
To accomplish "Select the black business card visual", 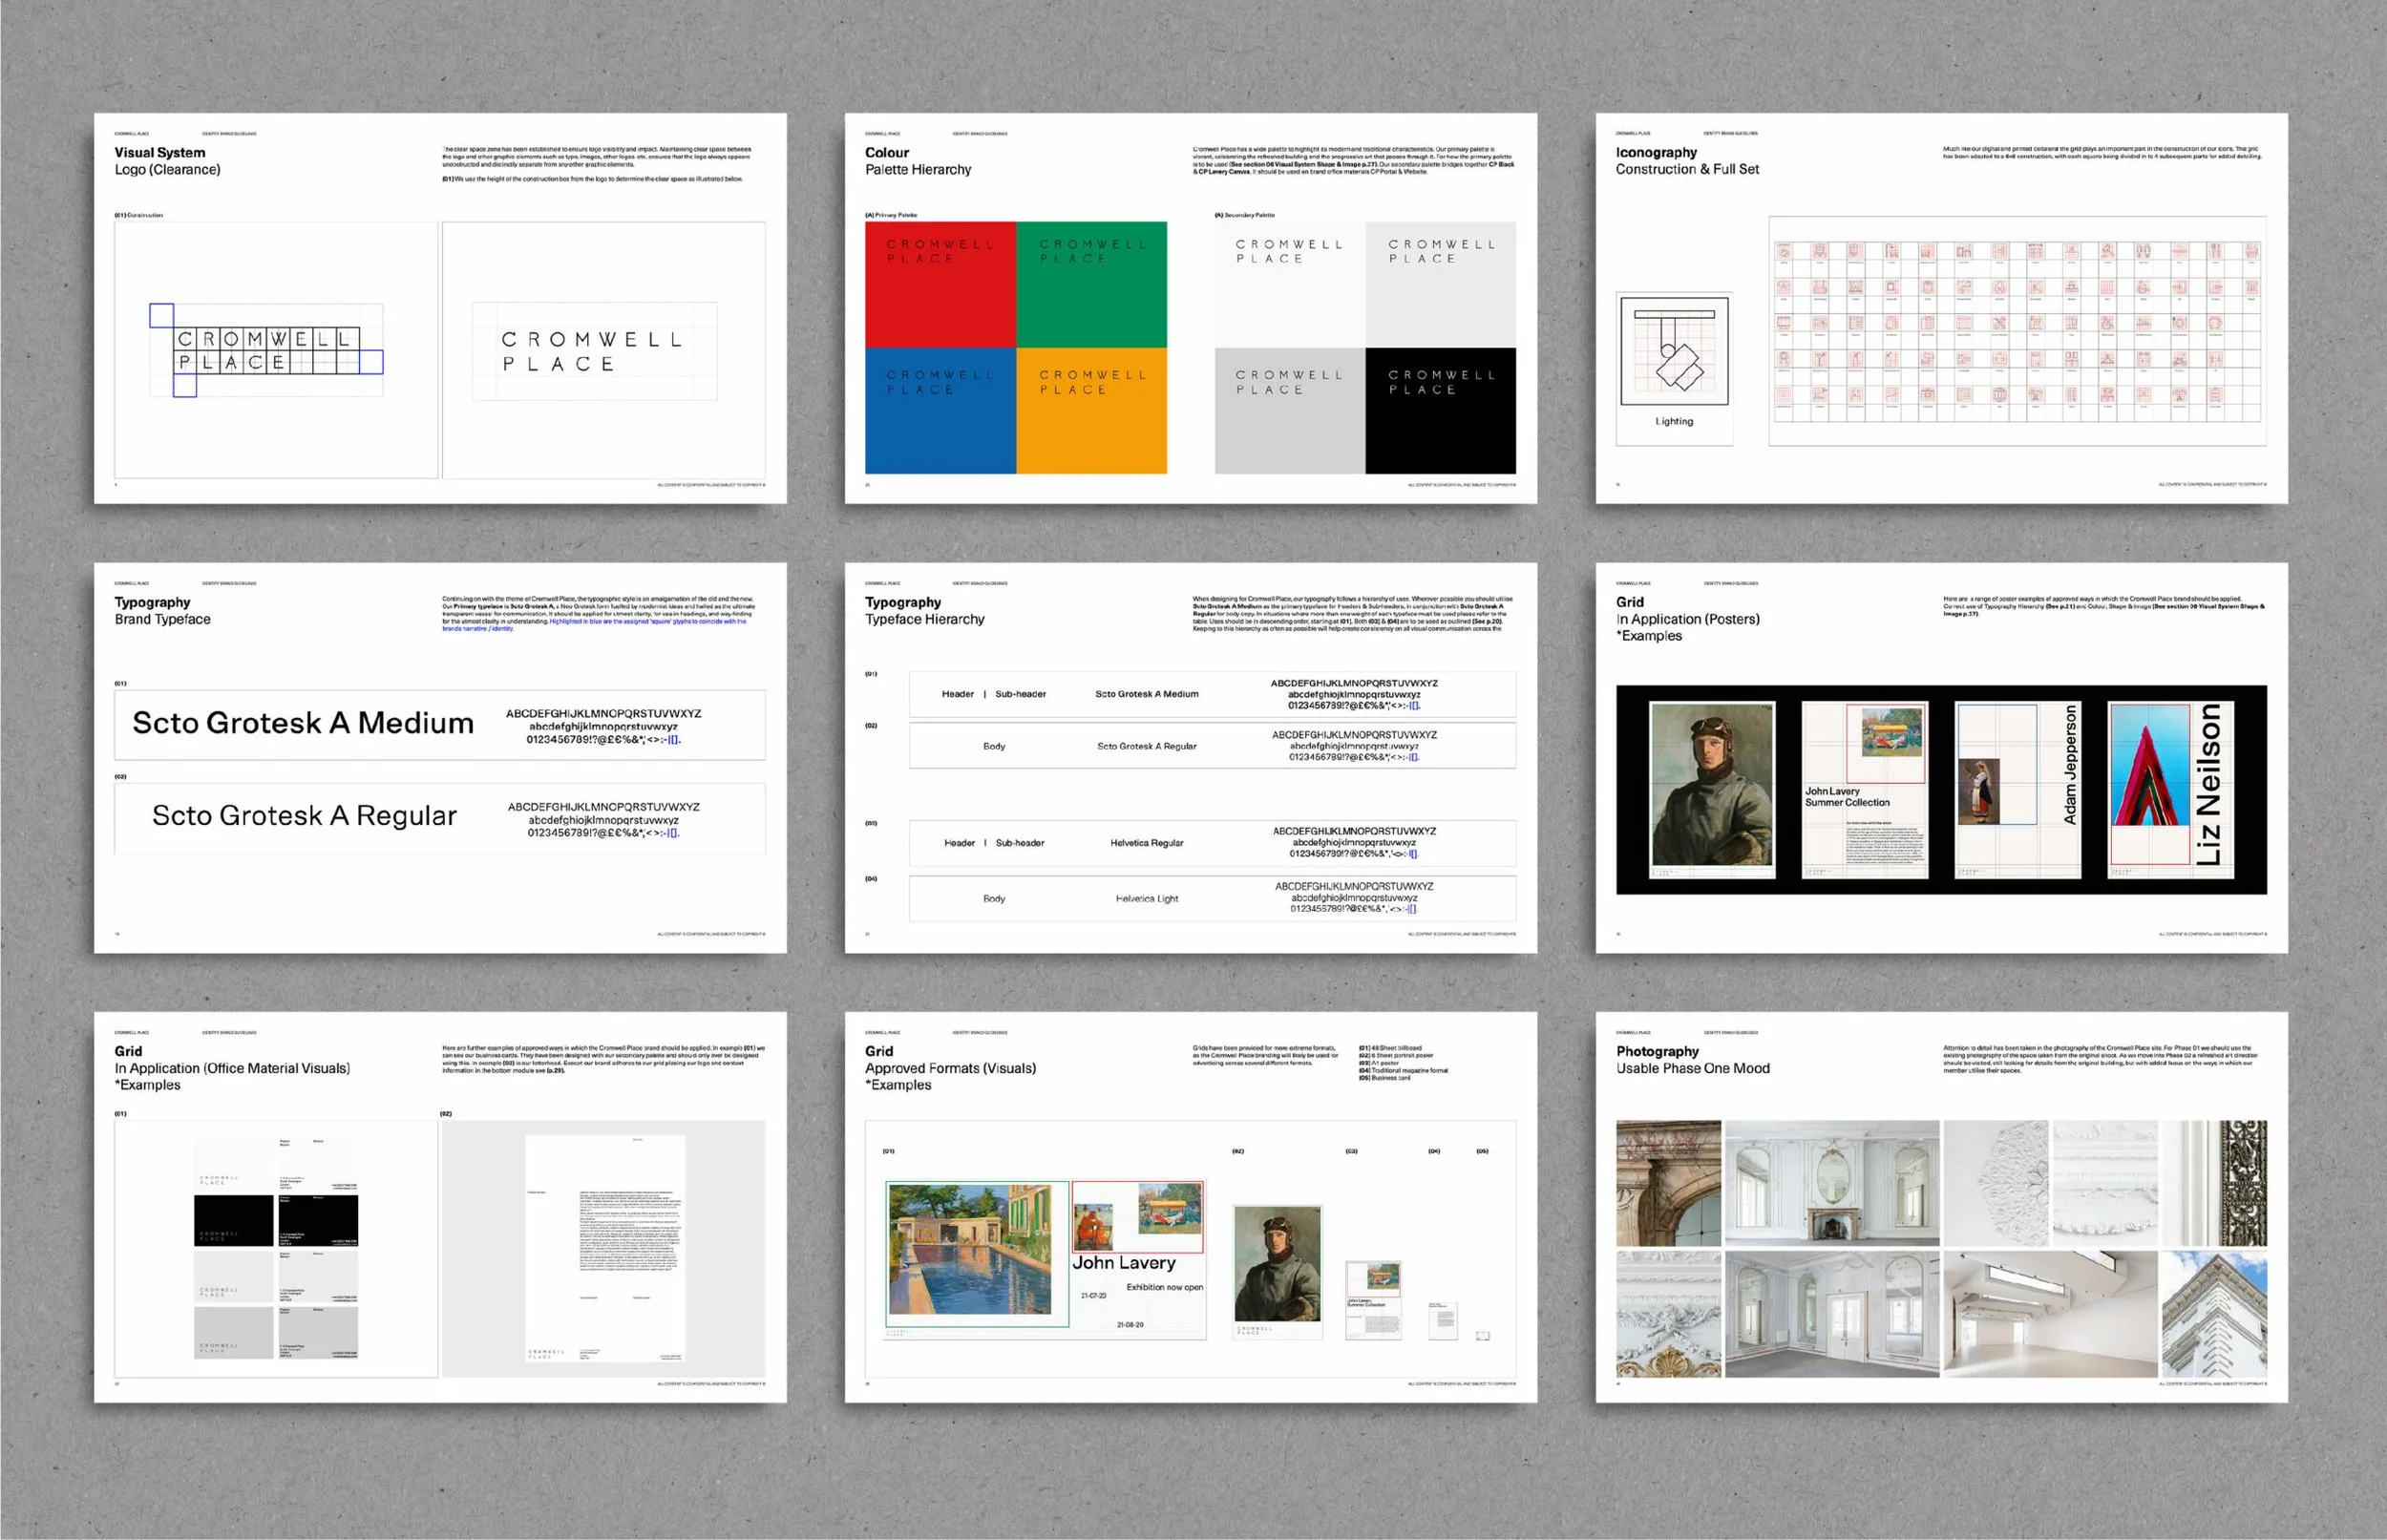I will [234, 1220].
